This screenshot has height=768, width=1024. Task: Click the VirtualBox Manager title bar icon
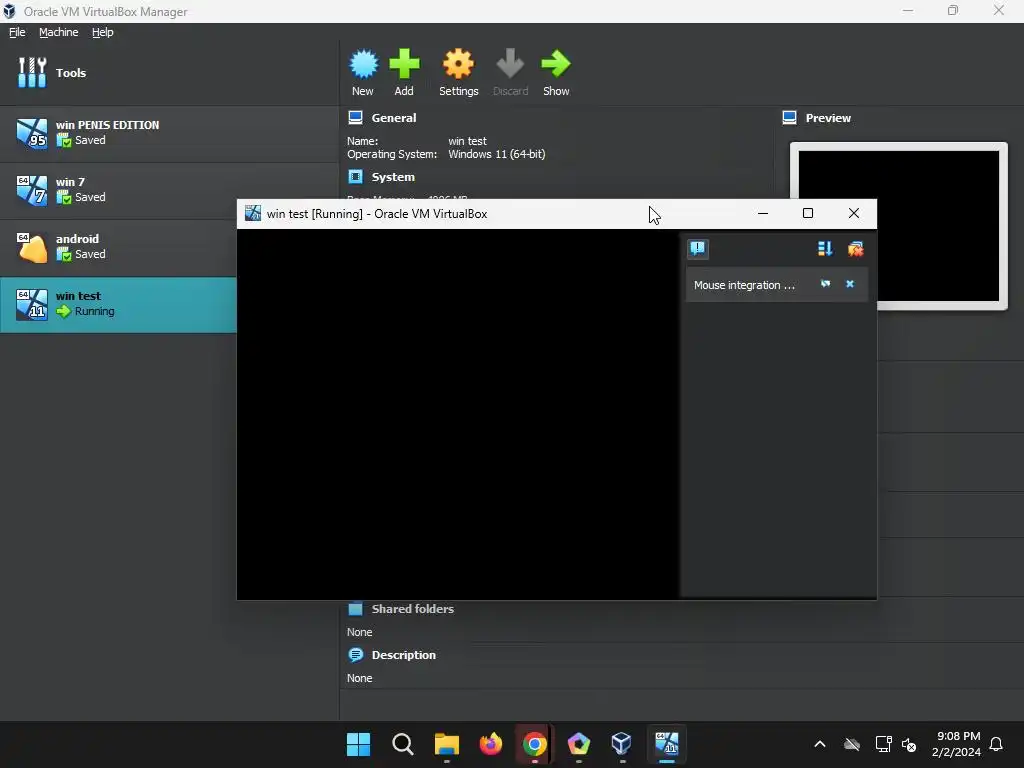10,11
